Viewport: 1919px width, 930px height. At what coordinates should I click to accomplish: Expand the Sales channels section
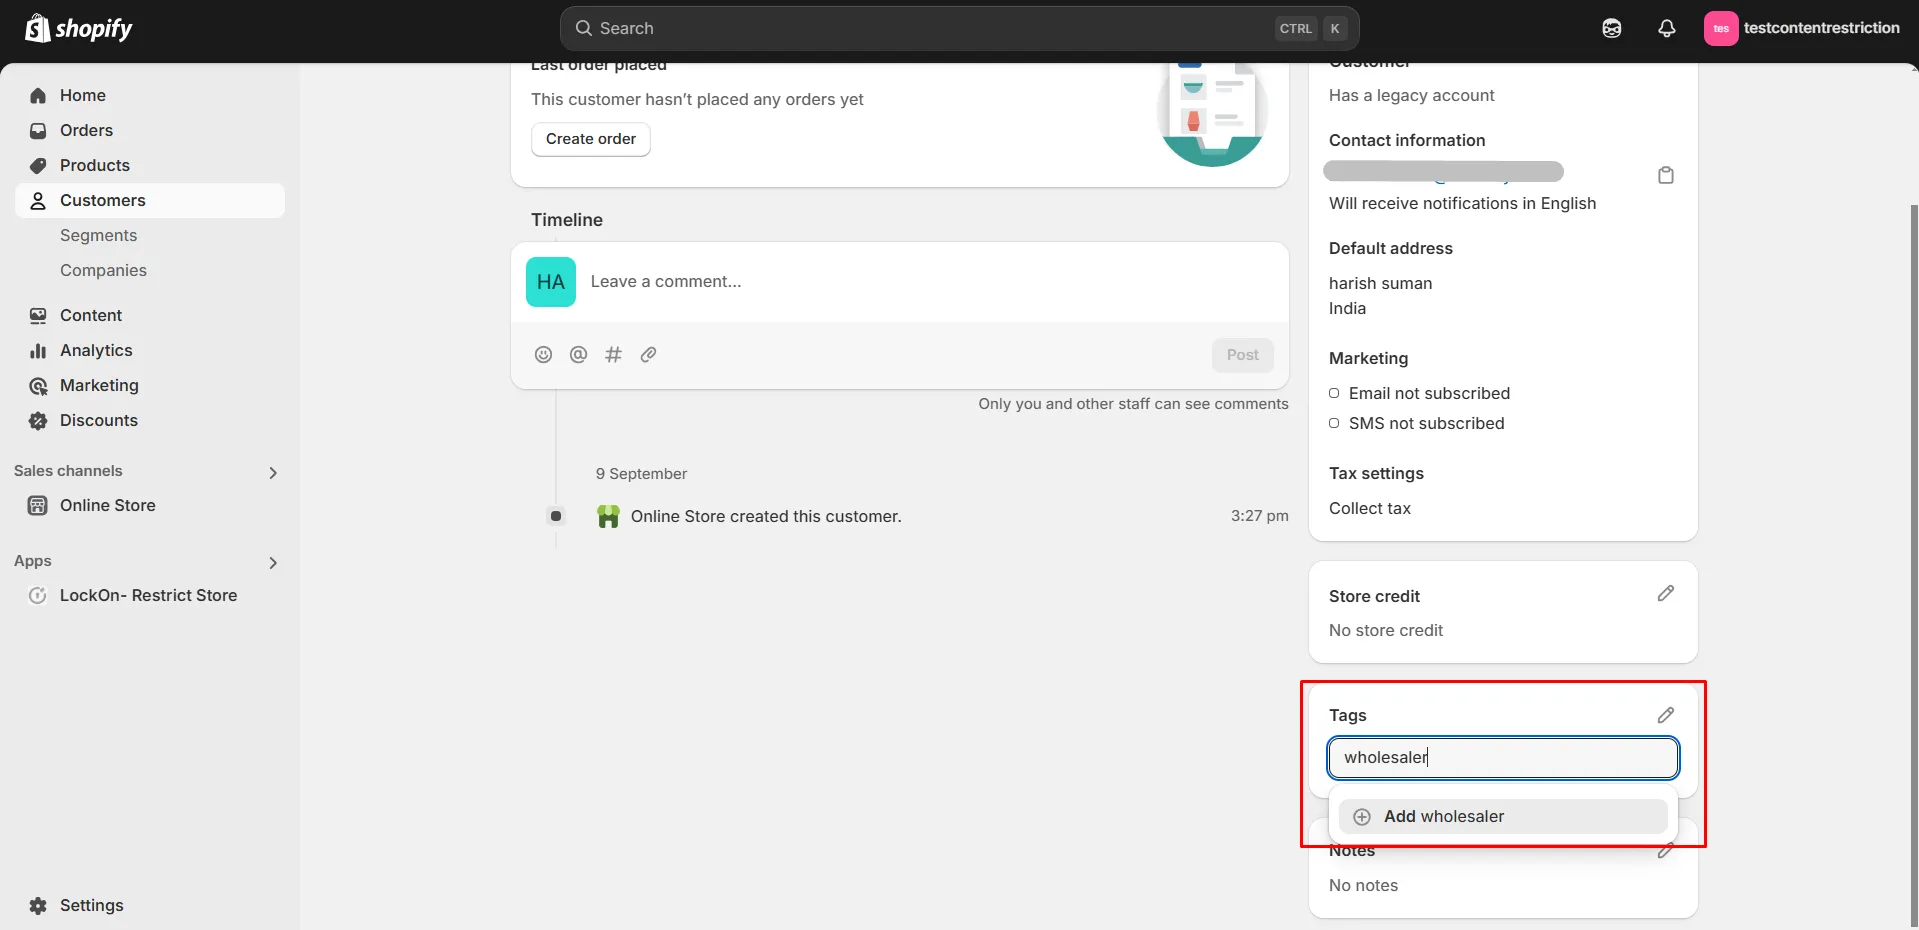(x=273, y=472)
